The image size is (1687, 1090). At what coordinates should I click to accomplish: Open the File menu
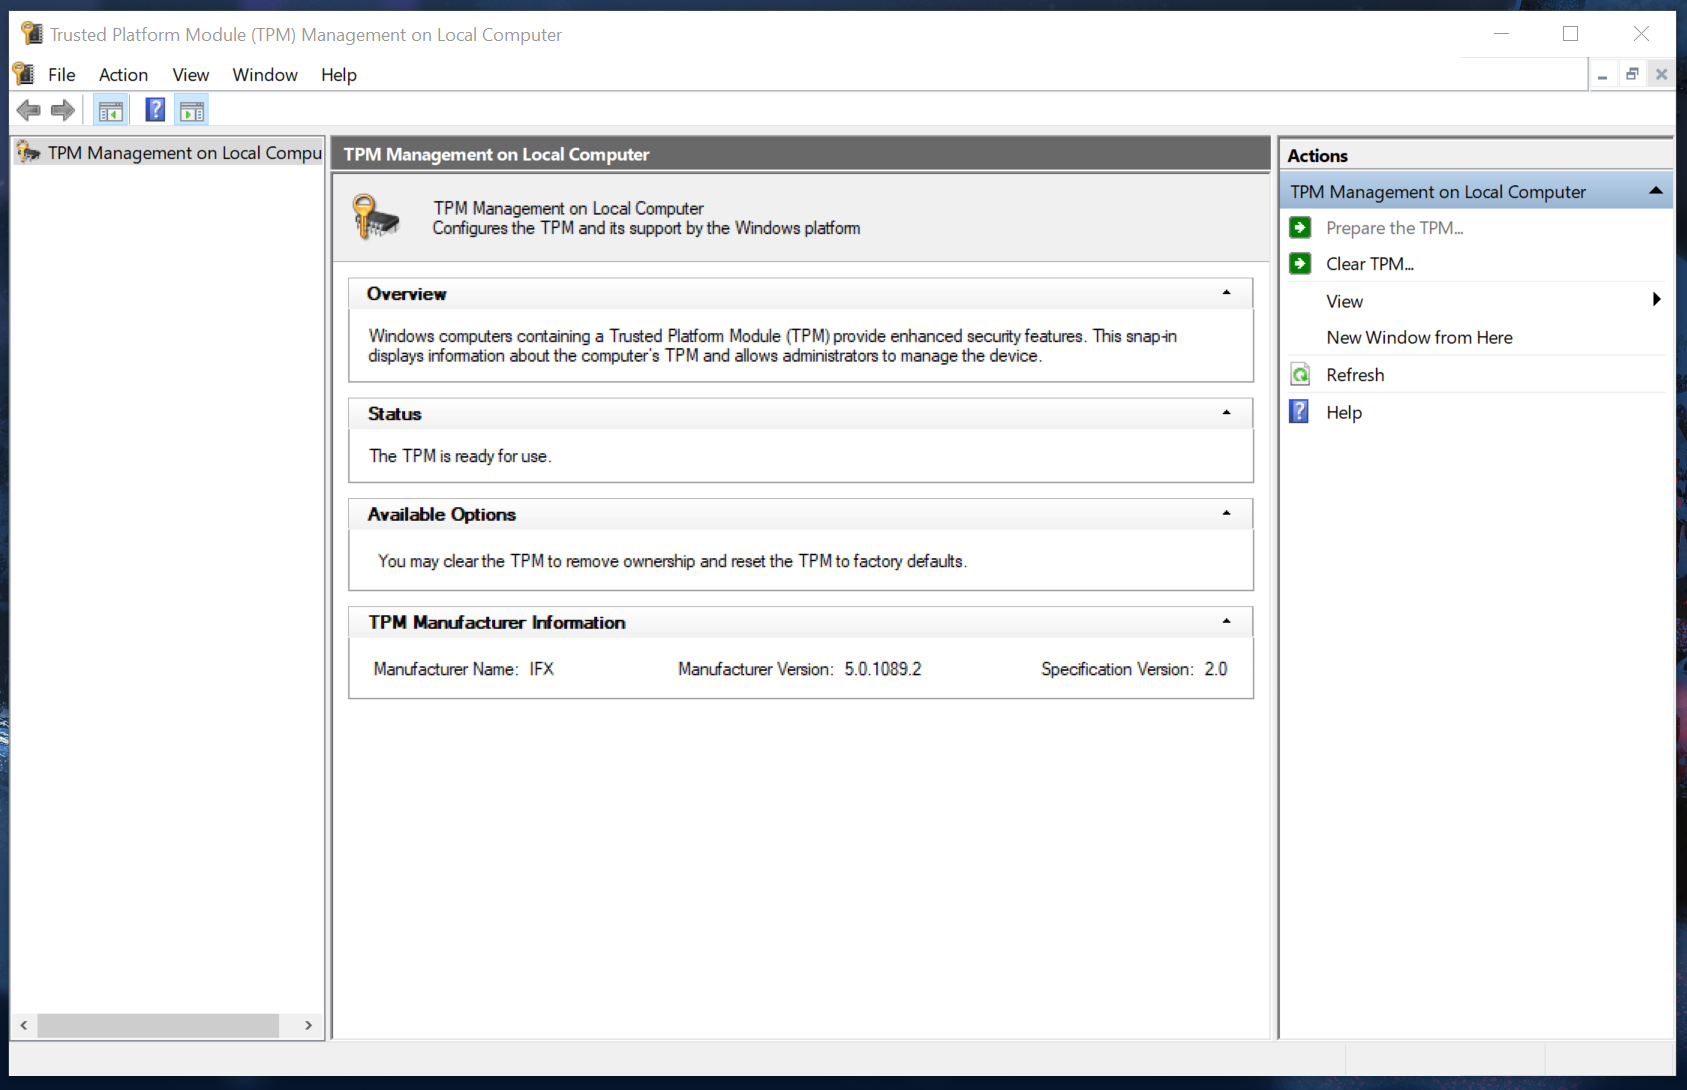point(62,75)
